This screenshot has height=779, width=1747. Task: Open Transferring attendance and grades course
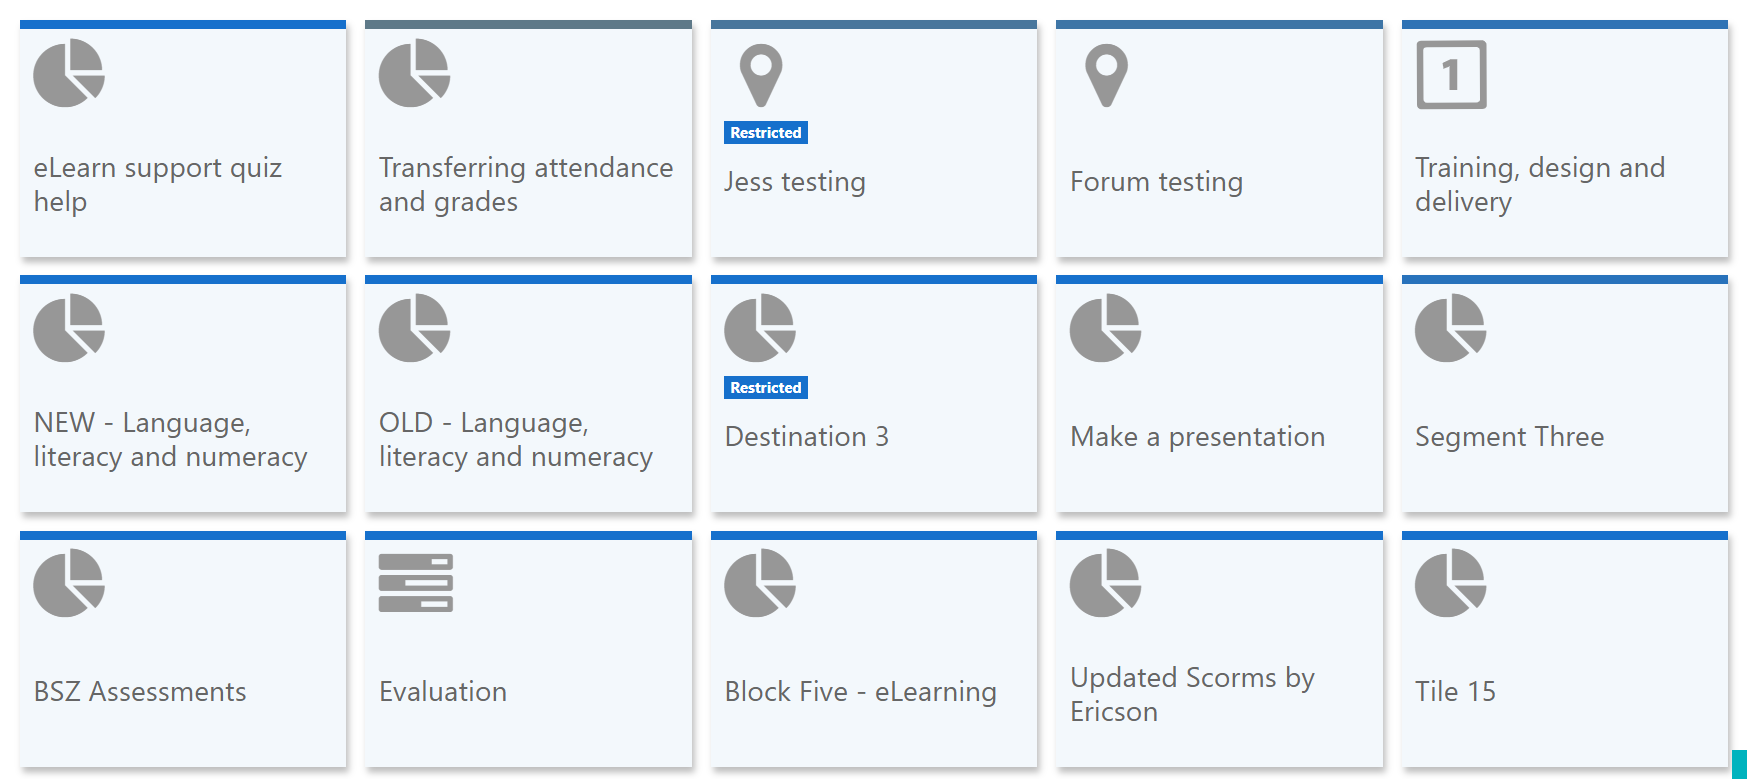click(525, 184)
